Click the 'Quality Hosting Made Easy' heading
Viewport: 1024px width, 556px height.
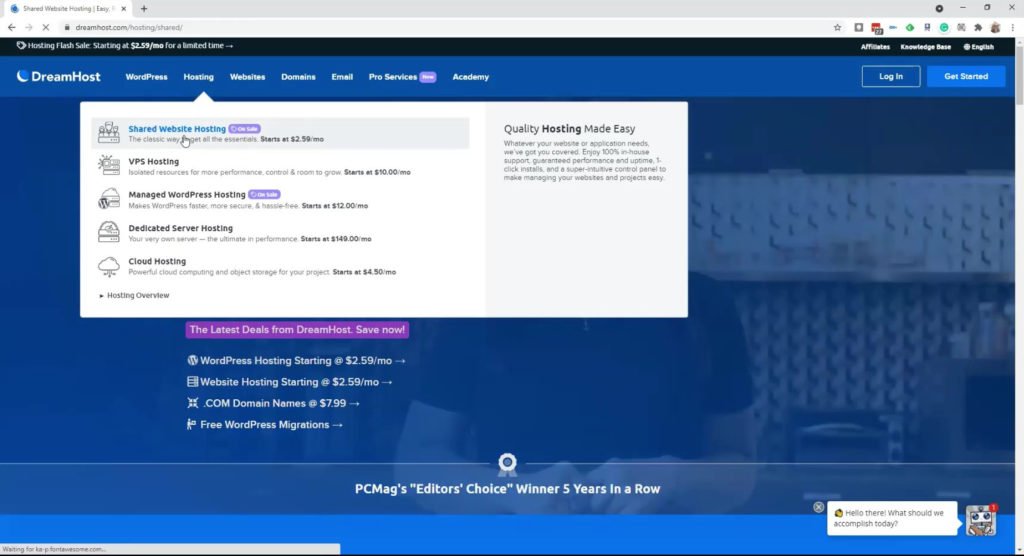click(x=569, y=129)
